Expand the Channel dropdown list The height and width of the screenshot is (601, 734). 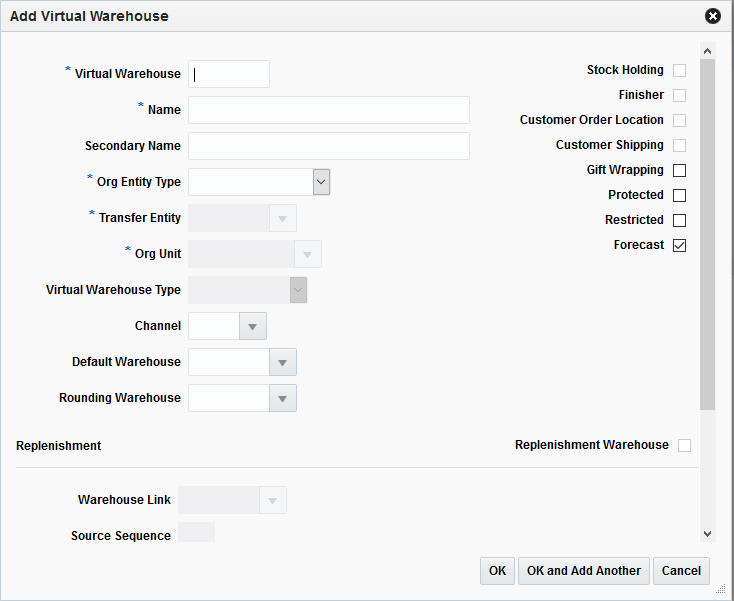pos(252,326)
